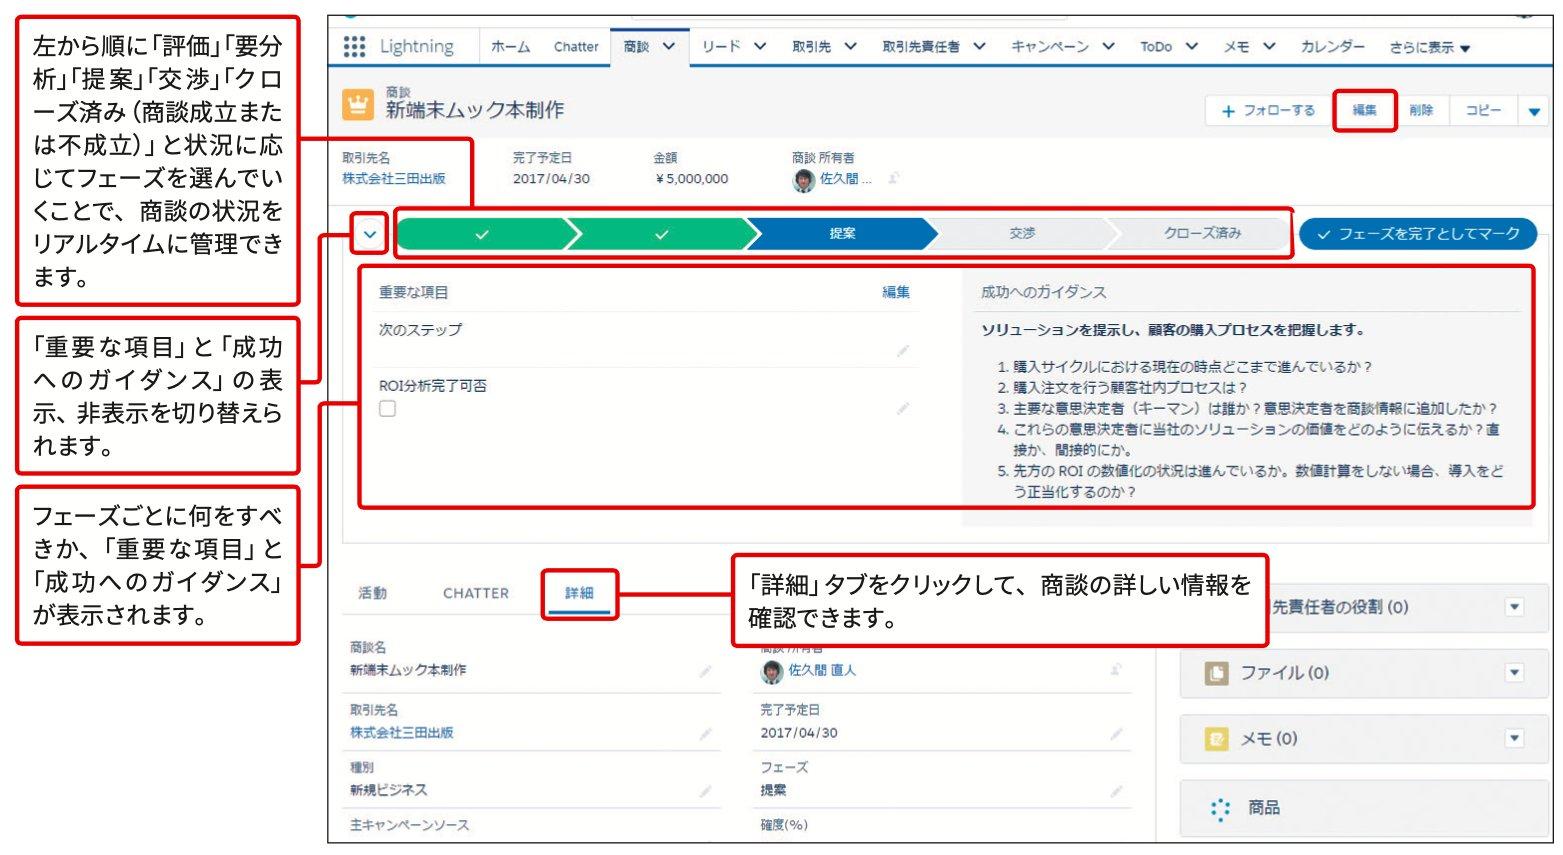1563x855 pixels.
Task: Click the ファイル (0) related list heading
Action: click(x=1285, y=673)
